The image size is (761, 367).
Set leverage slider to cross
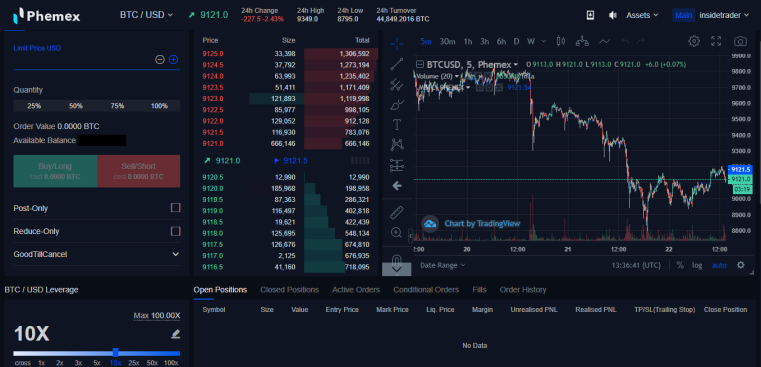pos(22,363)
